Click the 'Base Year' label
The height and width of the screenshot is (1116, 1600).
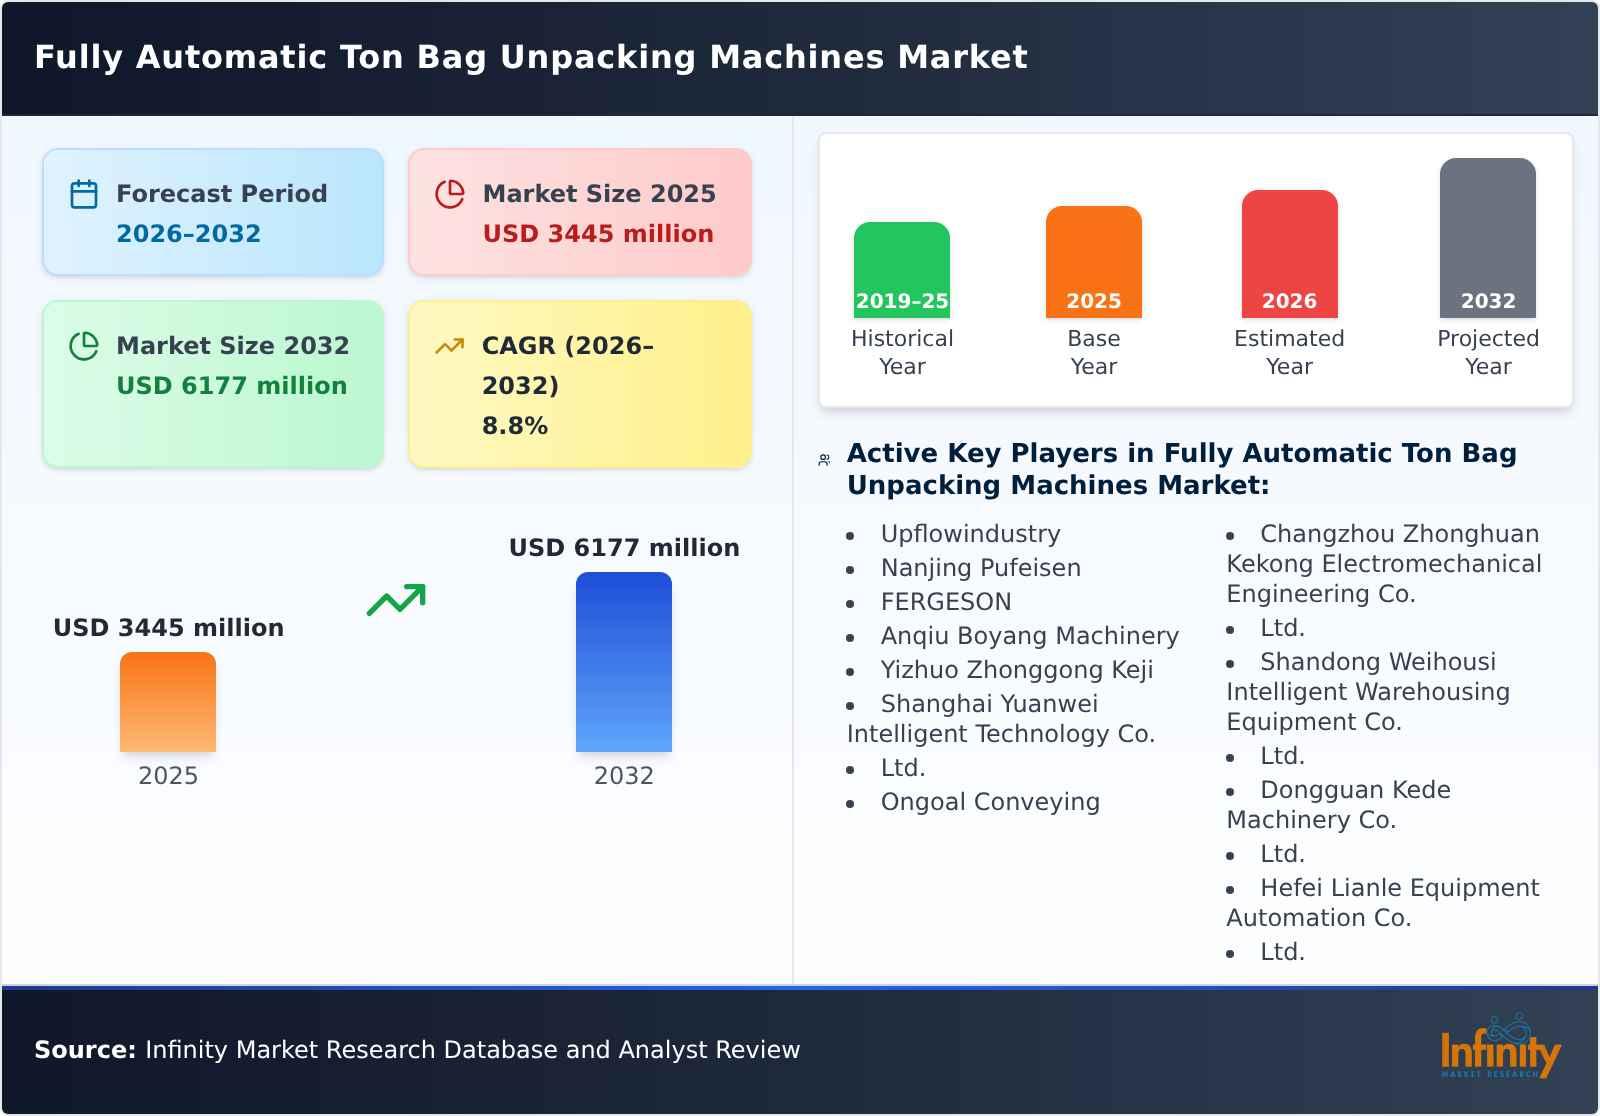[x=1094, y=353]
